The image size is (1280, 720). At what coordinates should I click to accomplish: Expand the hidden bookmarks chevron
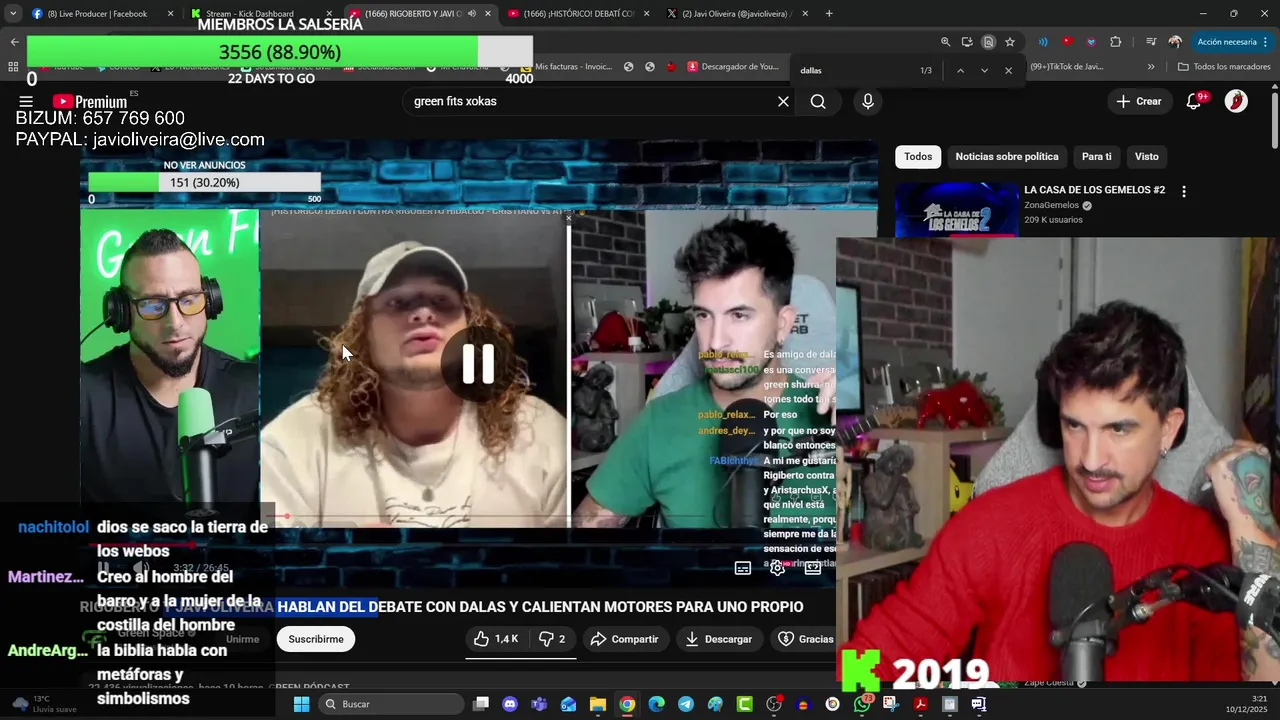pos(1151,67)
